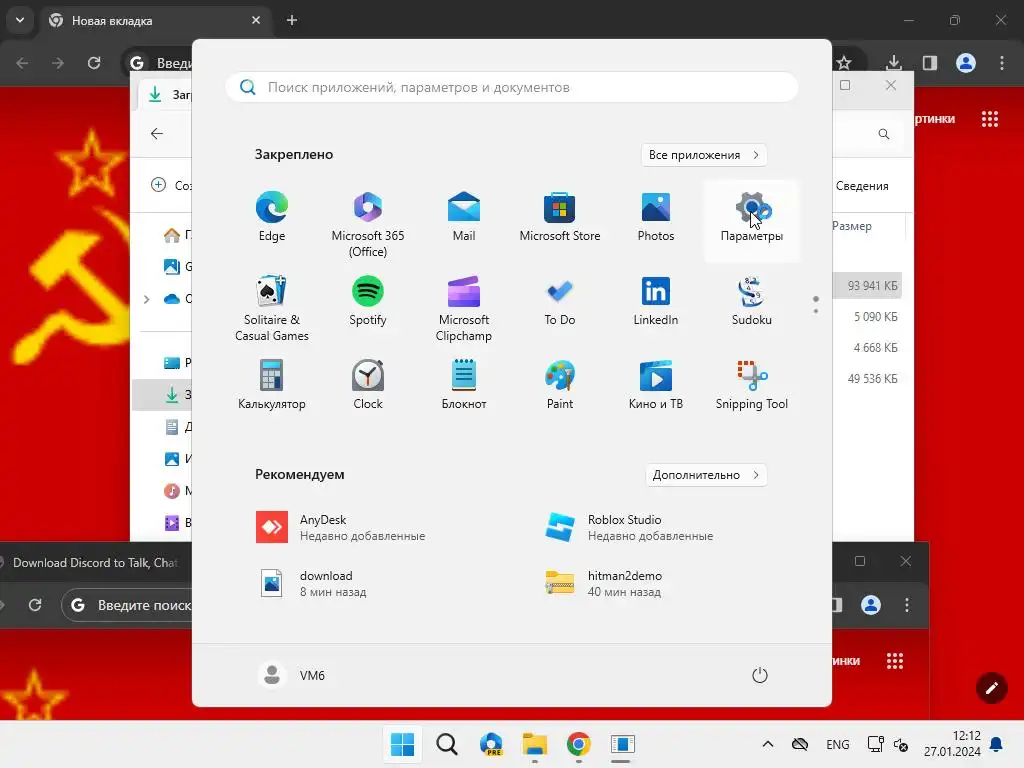Open Сведения details pane in Explorer
The image size is (1024, 768).
coord(862,186)
